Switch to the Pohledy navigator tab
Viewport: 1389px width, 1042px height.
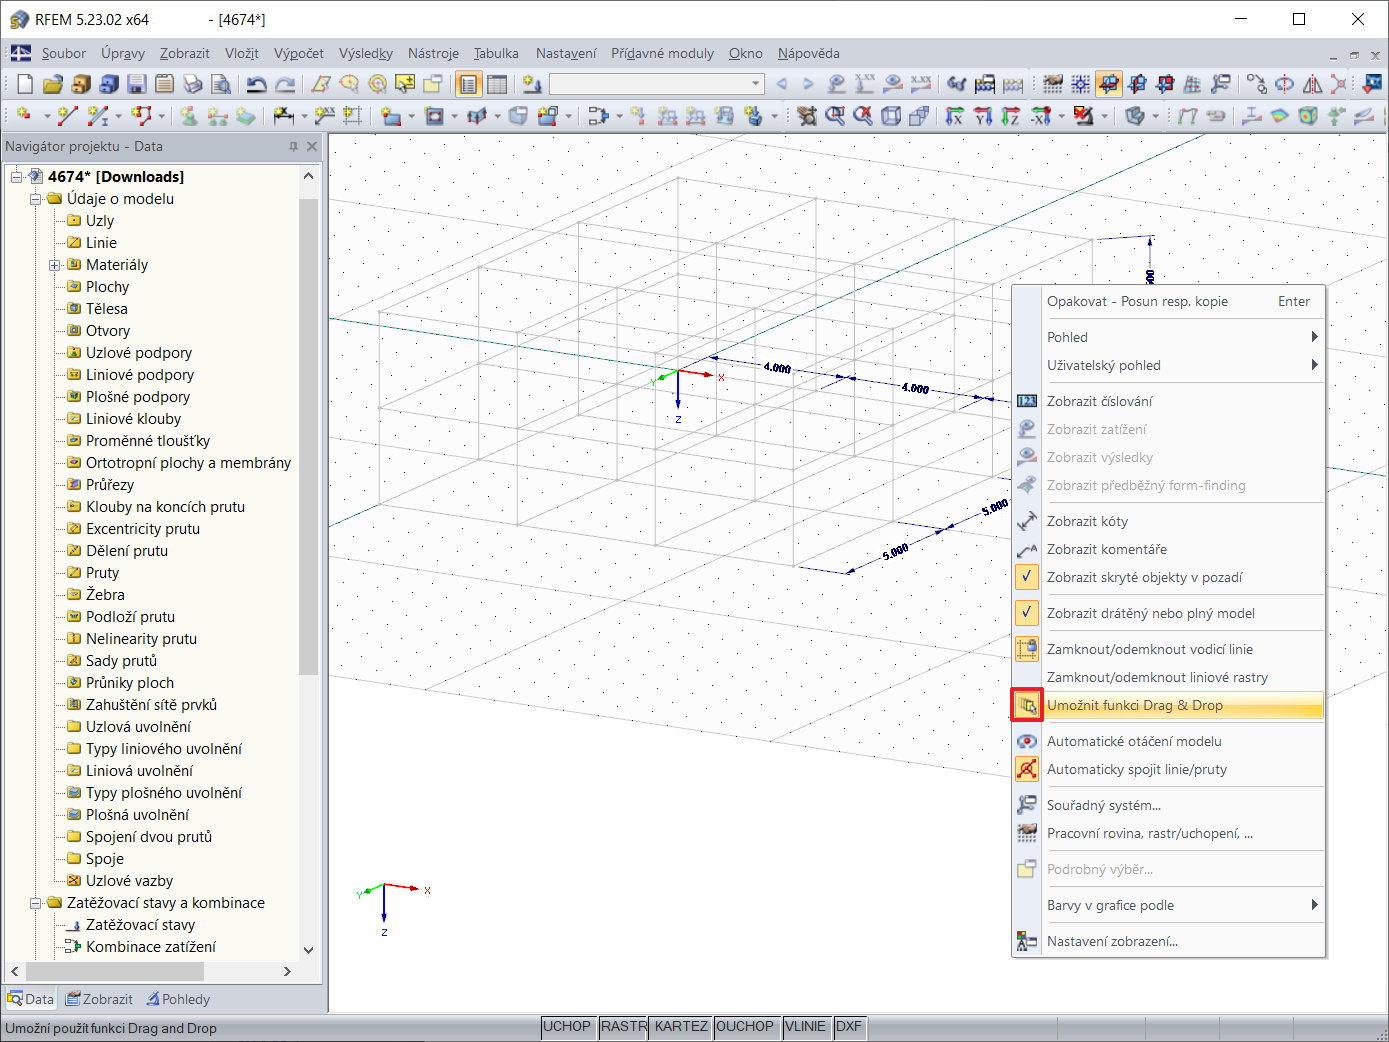[x=178, y=999]
